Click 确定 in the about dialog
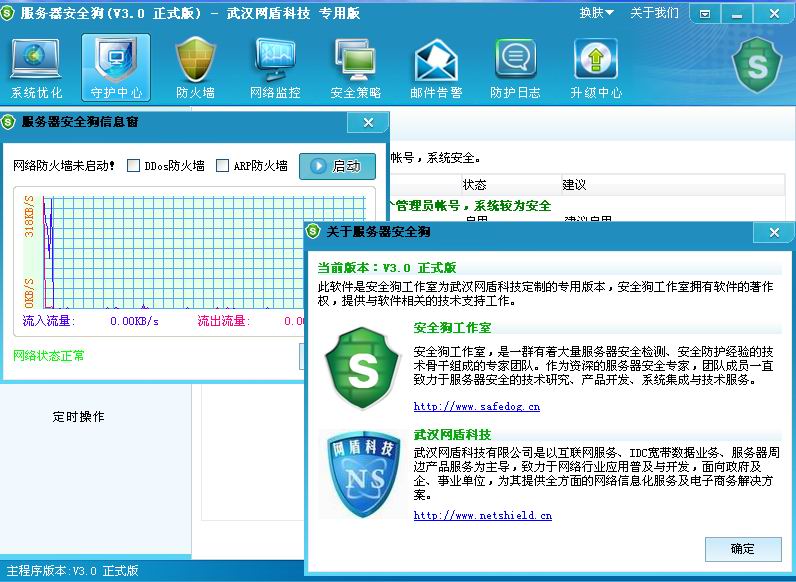 pyautogui.click(x=743, y=549)
